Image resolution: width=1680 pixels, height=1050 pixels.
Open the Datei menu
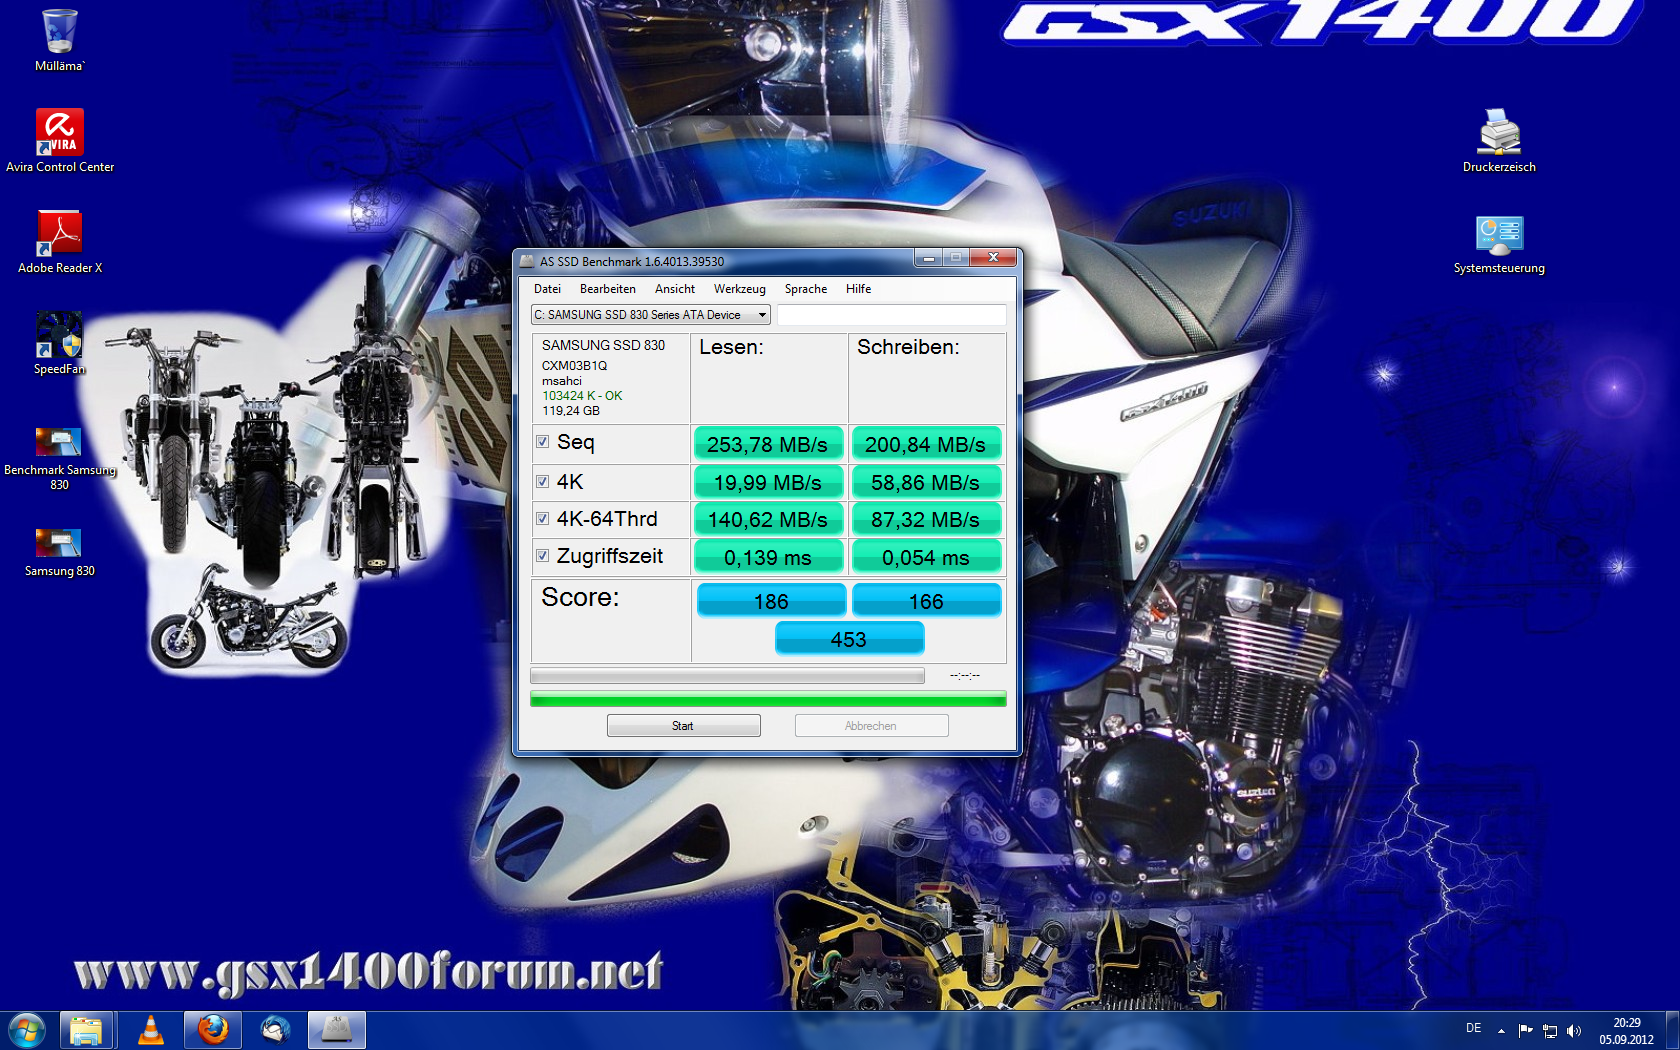pyautogui.click(x=547, y=289)
